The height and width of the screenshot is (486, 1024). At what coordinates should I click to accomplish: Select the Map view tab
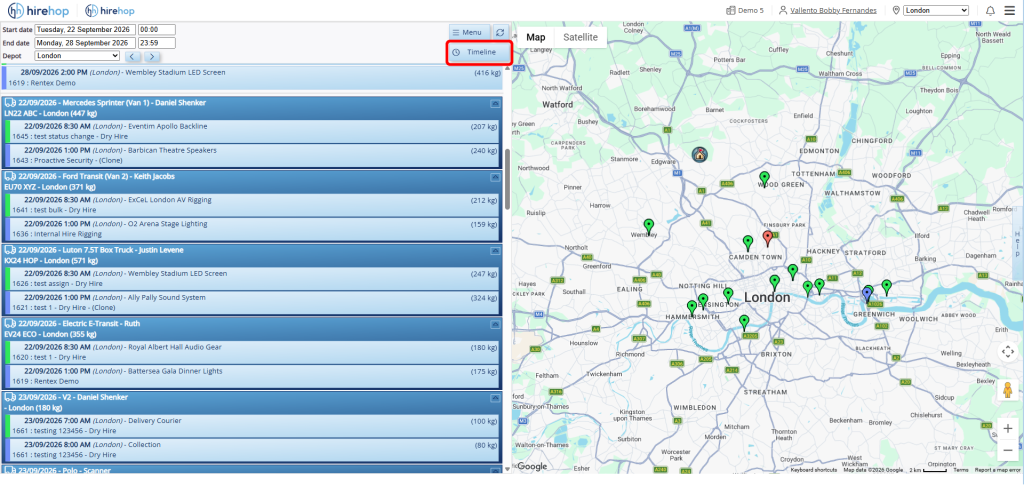click(536, 37)
